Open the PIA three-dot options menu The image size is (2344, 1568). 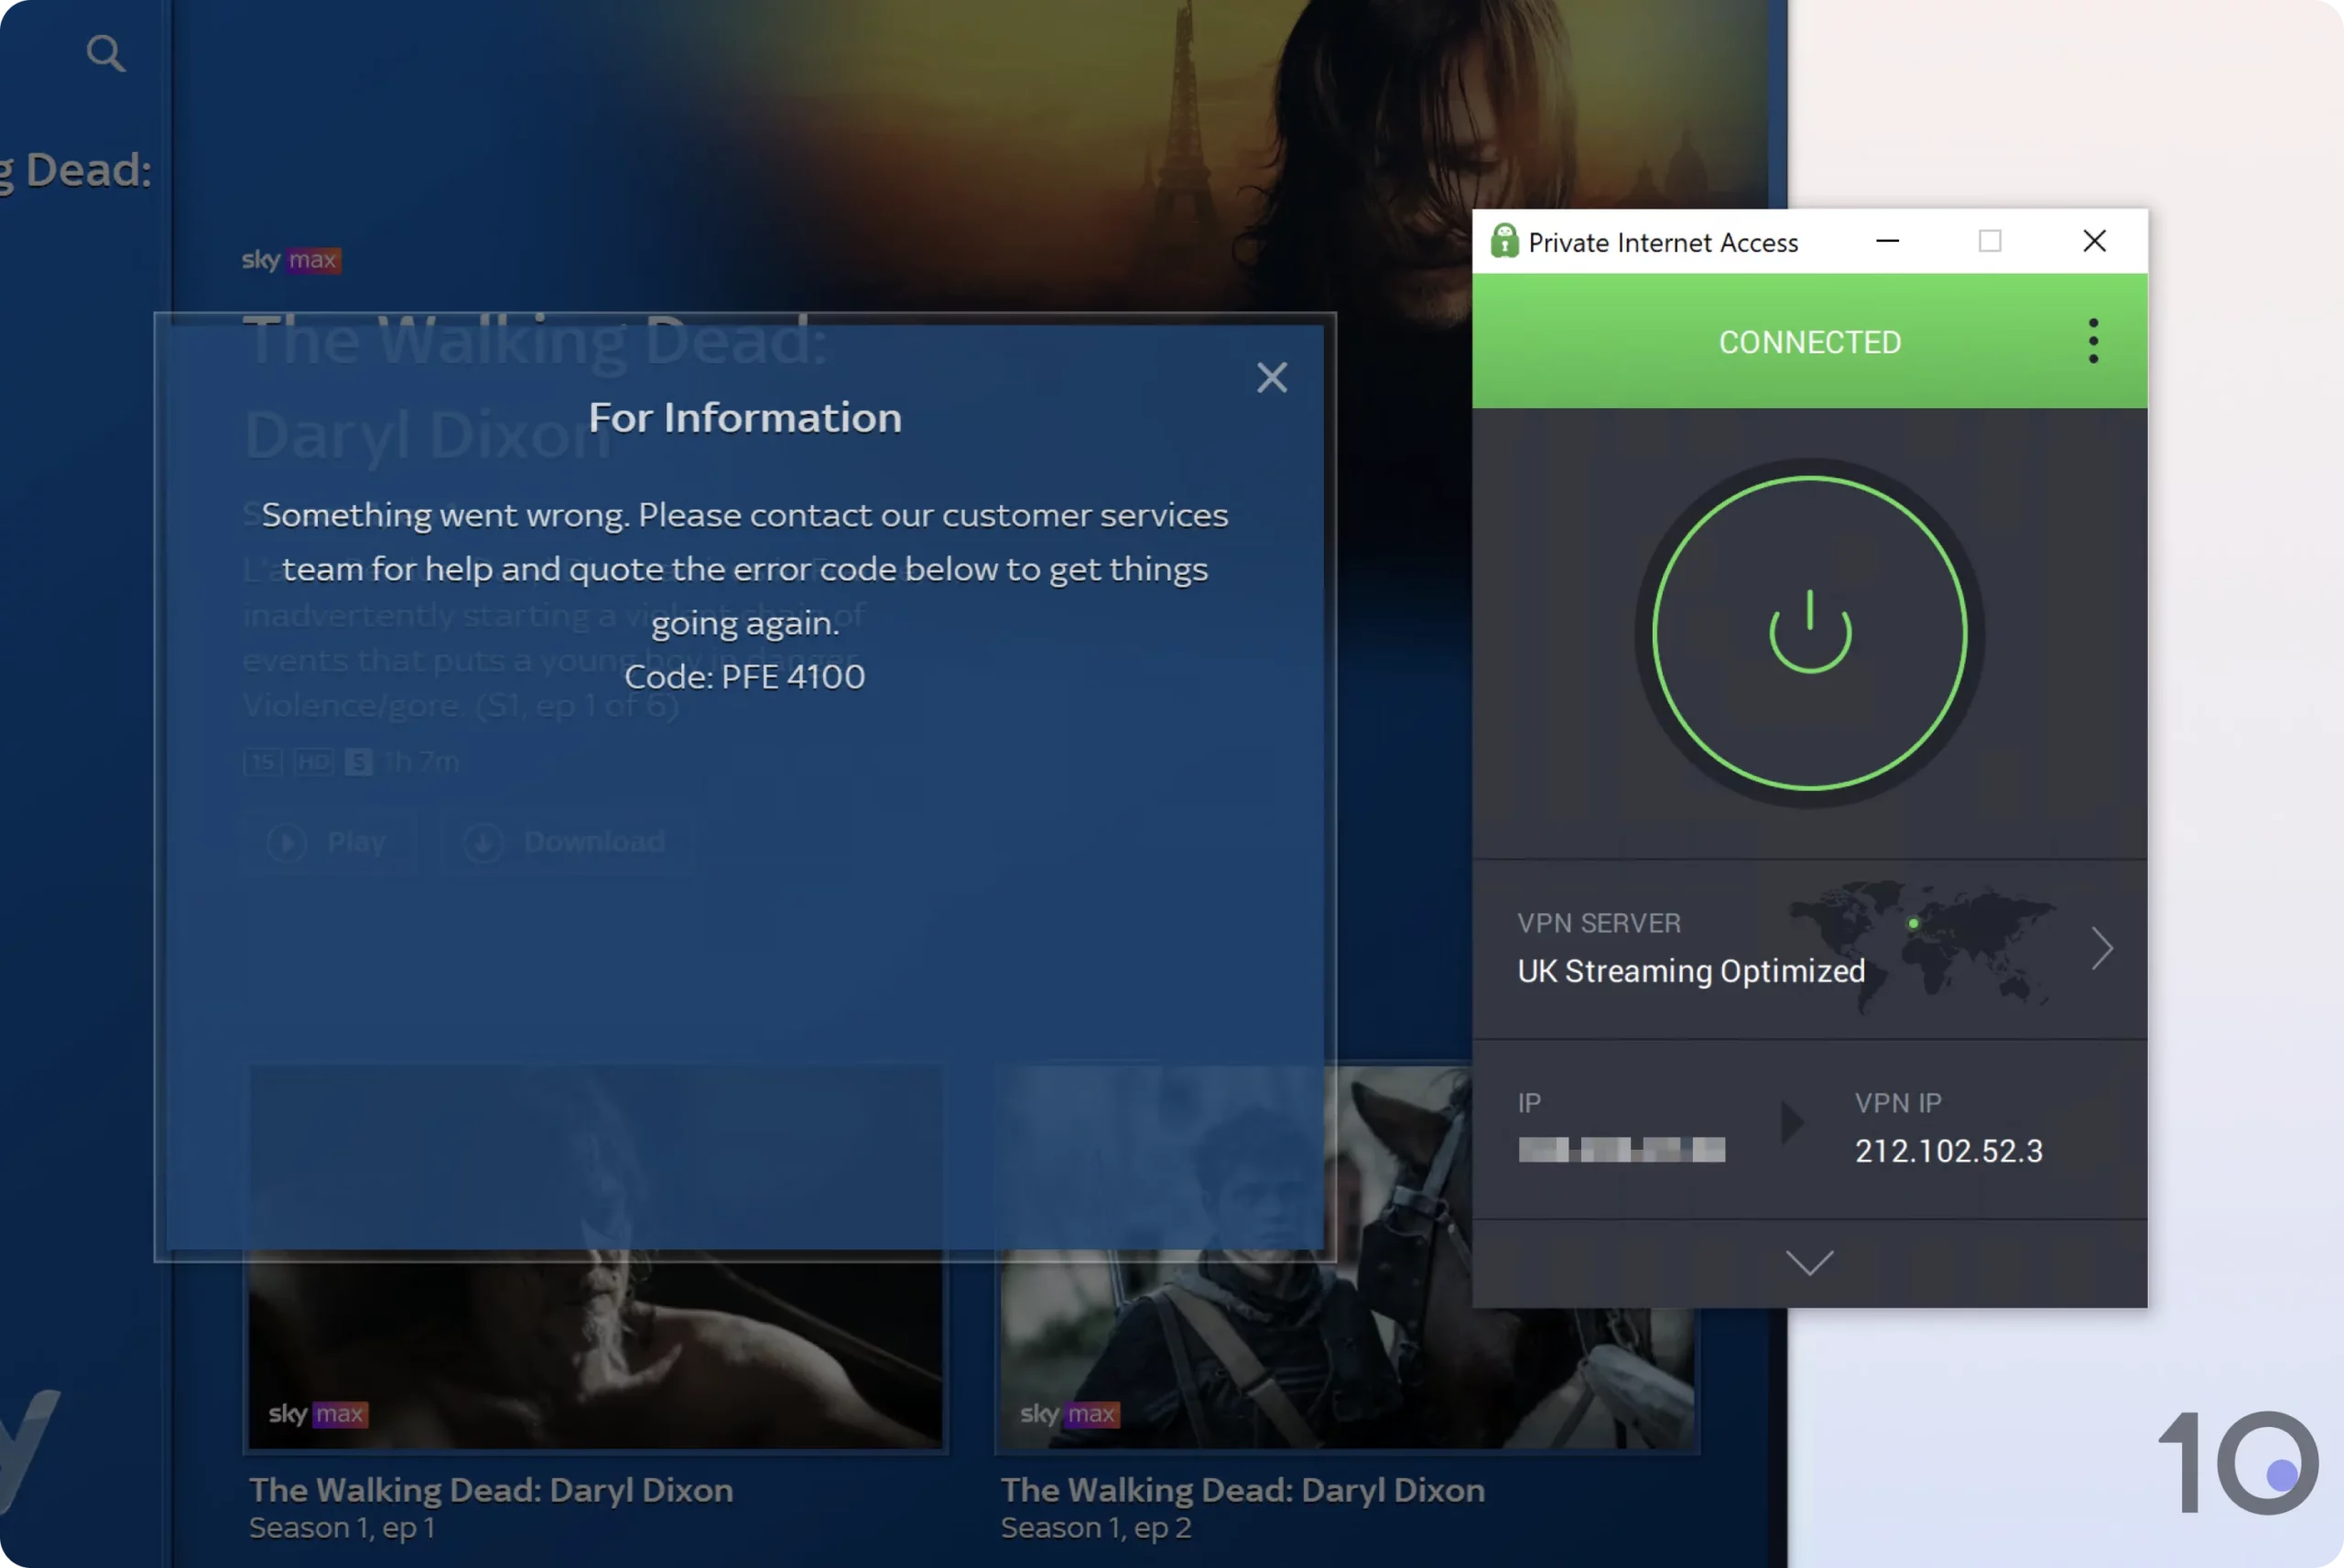(x=2092, y=341)
